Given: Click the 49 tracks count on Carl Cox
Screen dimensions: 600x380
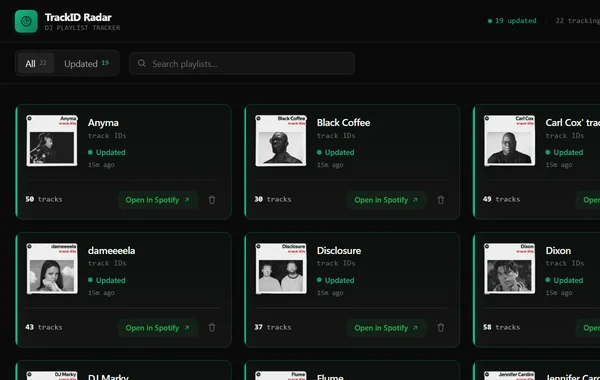Looking at the screenshot, I should tap(501, 199).
